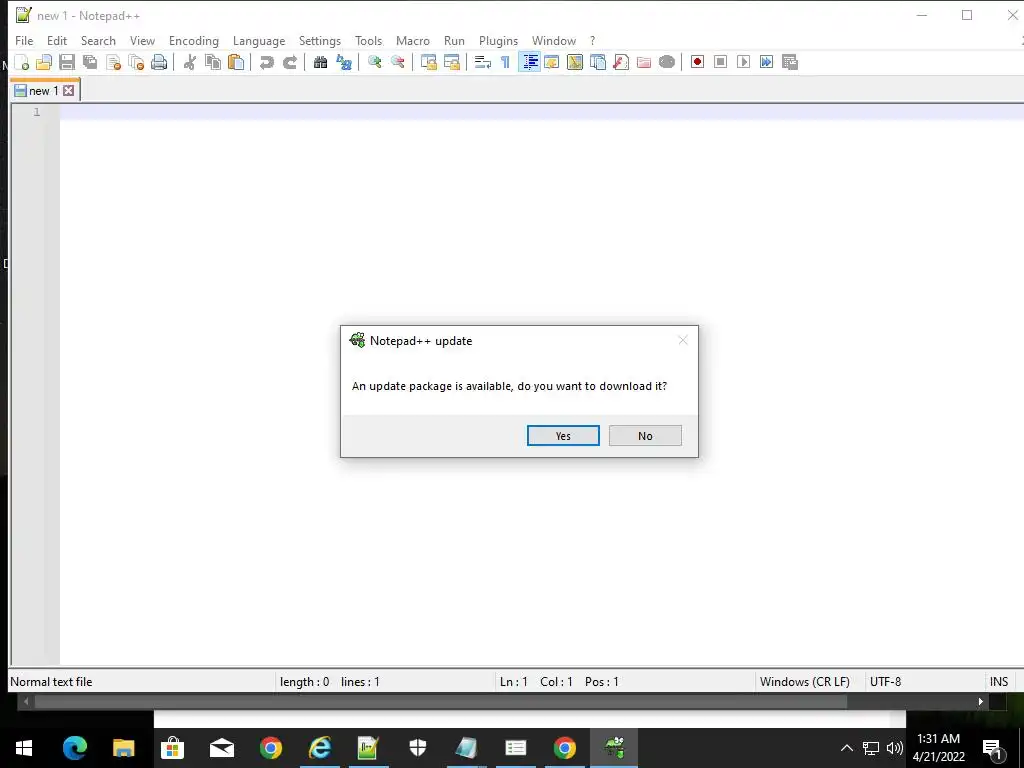Click right arrow of horizontal scrollbar
The image size is (1024, 768).
coord(980,702)
